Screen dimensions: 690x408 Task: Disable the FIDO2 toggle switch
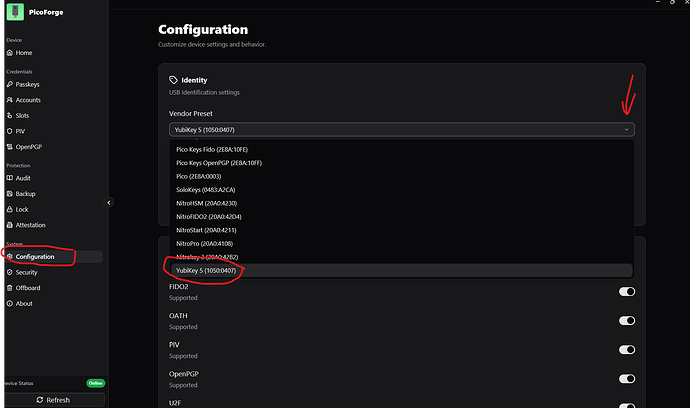[627, 291]
